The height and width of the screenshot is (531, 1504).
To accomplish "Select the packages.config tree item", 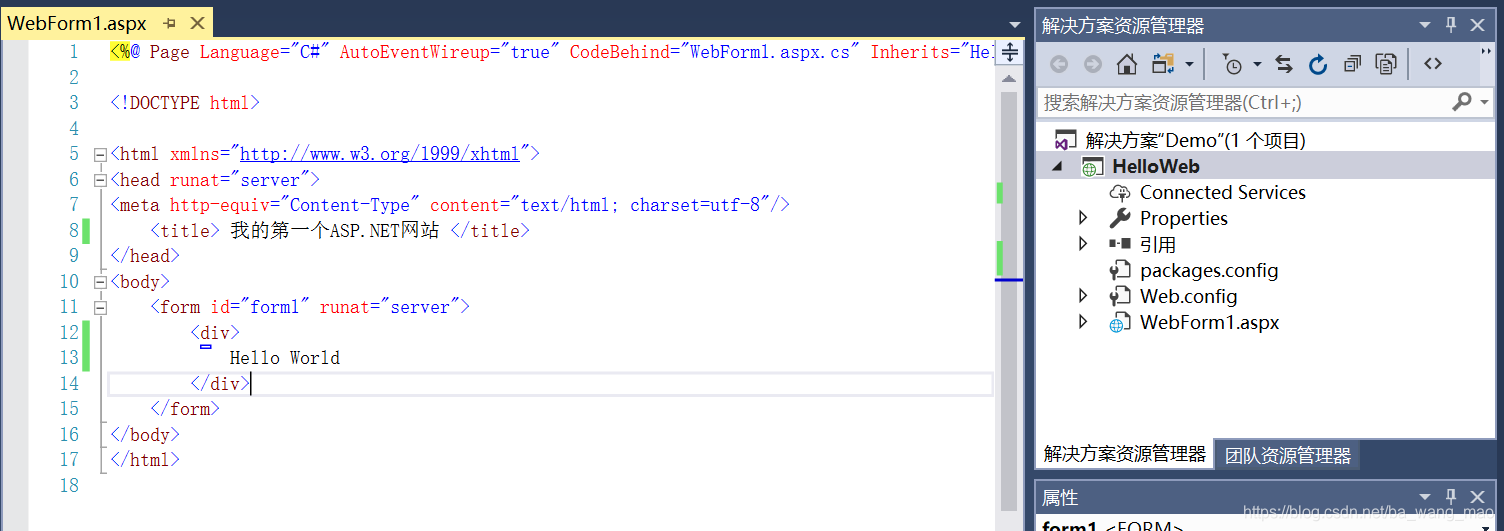I will [1209, 270].
